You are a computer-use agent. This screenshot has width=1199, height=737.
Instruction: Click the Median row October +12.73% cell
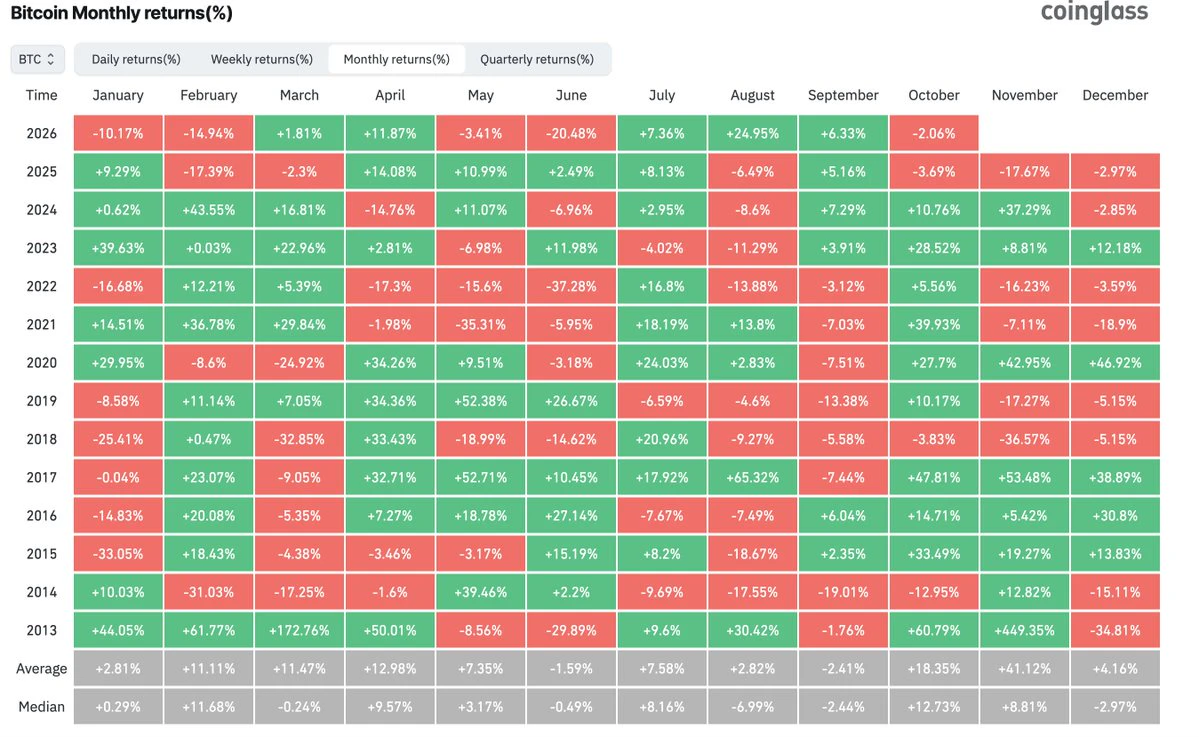point(934,707)
